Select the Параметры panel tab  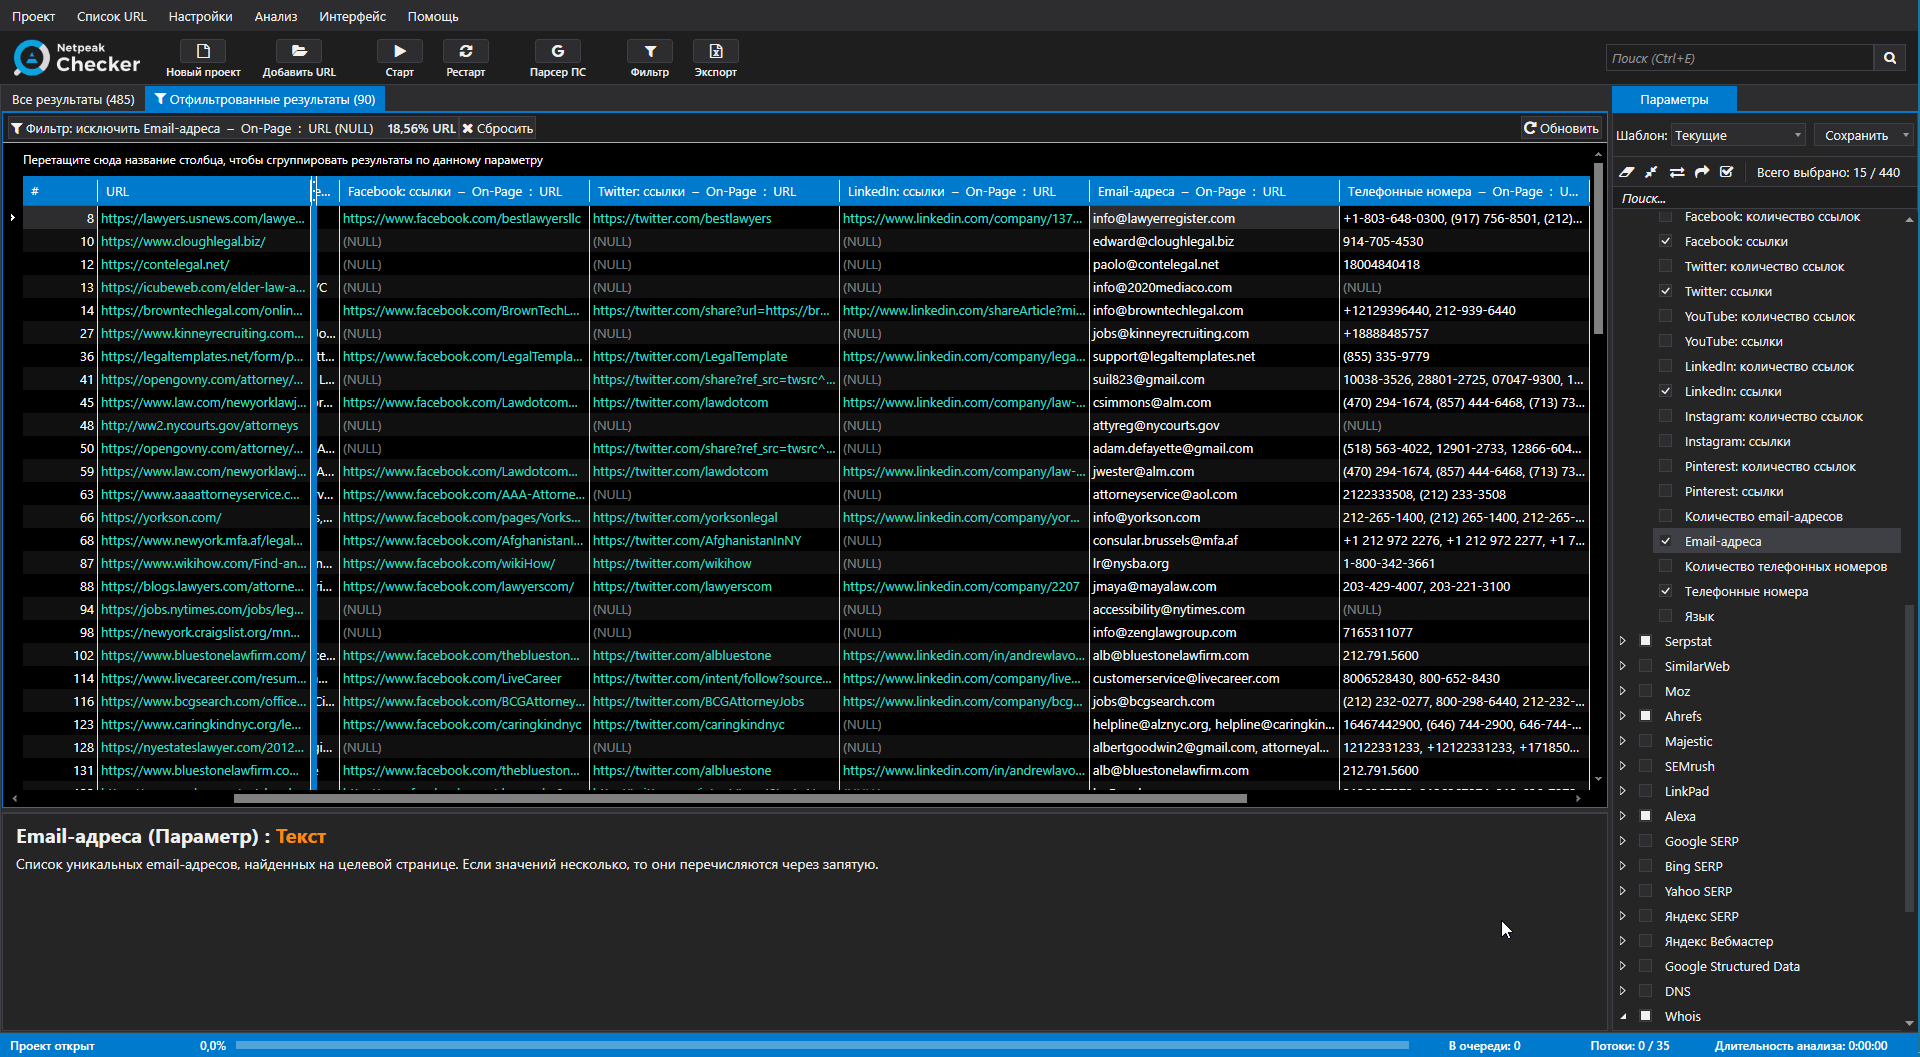[x=1674, y=99]
